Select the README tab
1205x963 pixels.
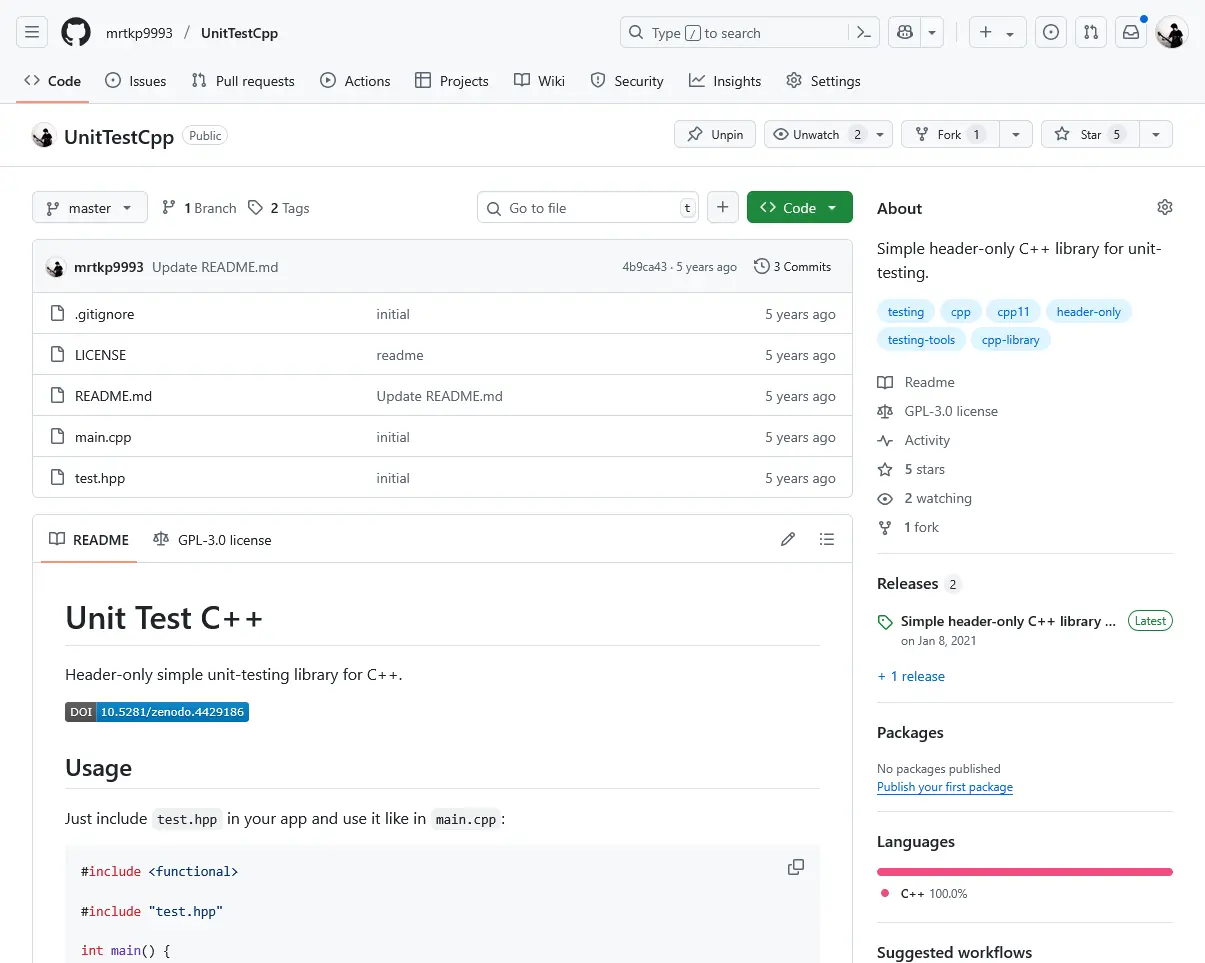[89, 540]
